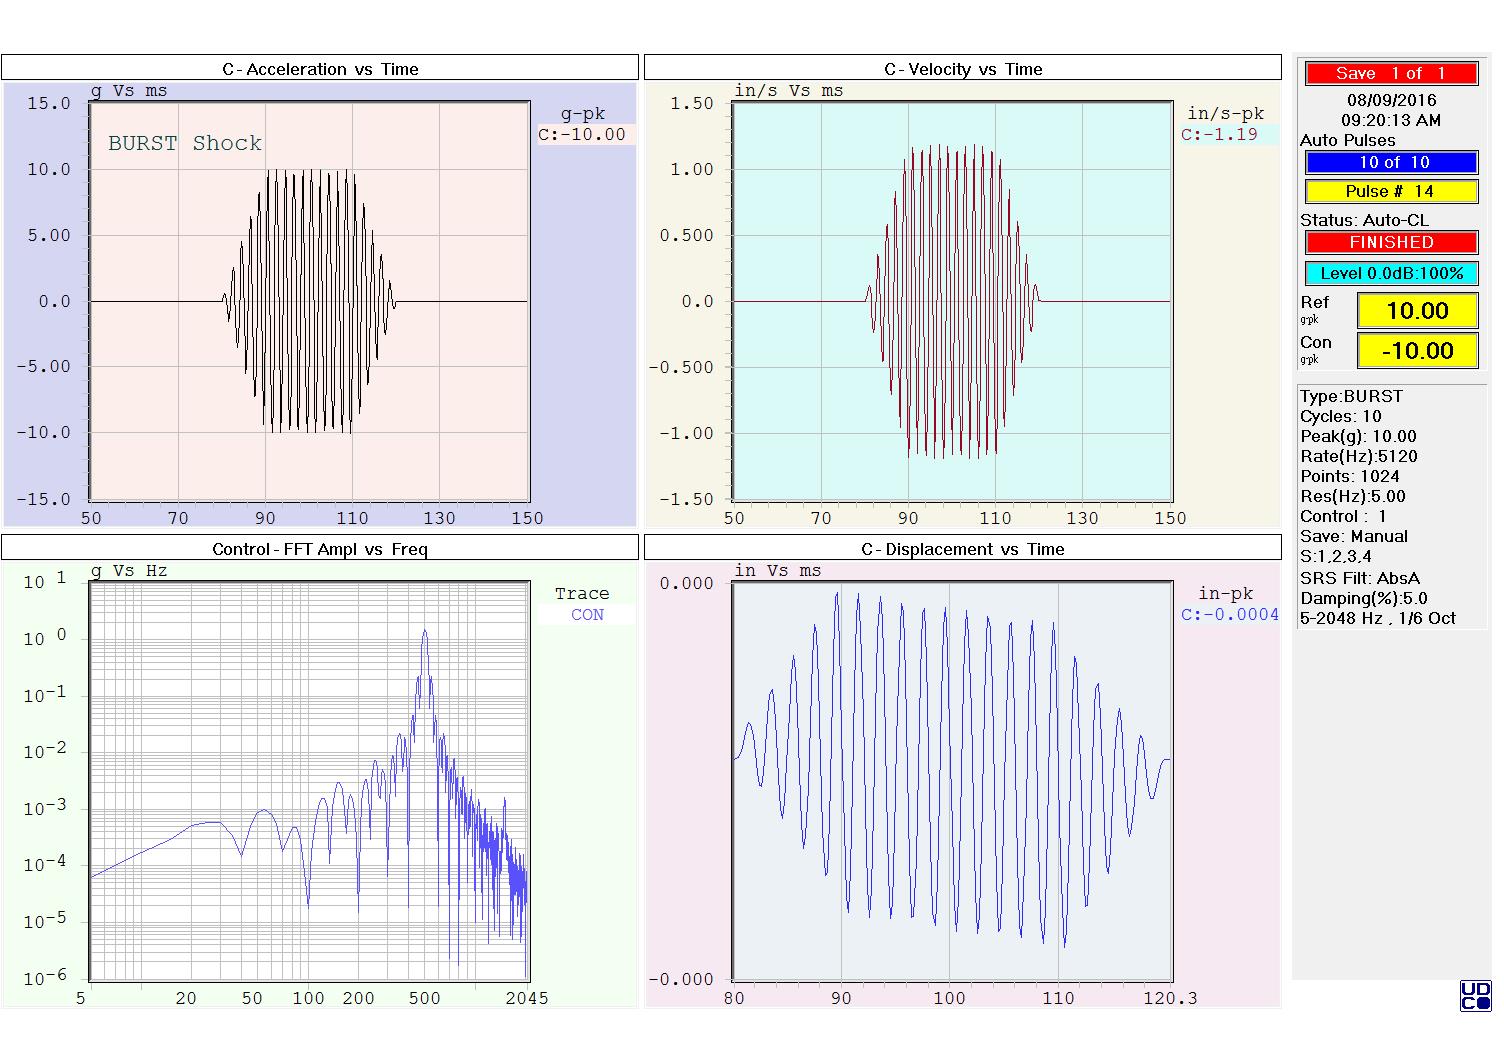
Task: Select the C-Displacement vs Time title bar
Action: pos(963,548)
